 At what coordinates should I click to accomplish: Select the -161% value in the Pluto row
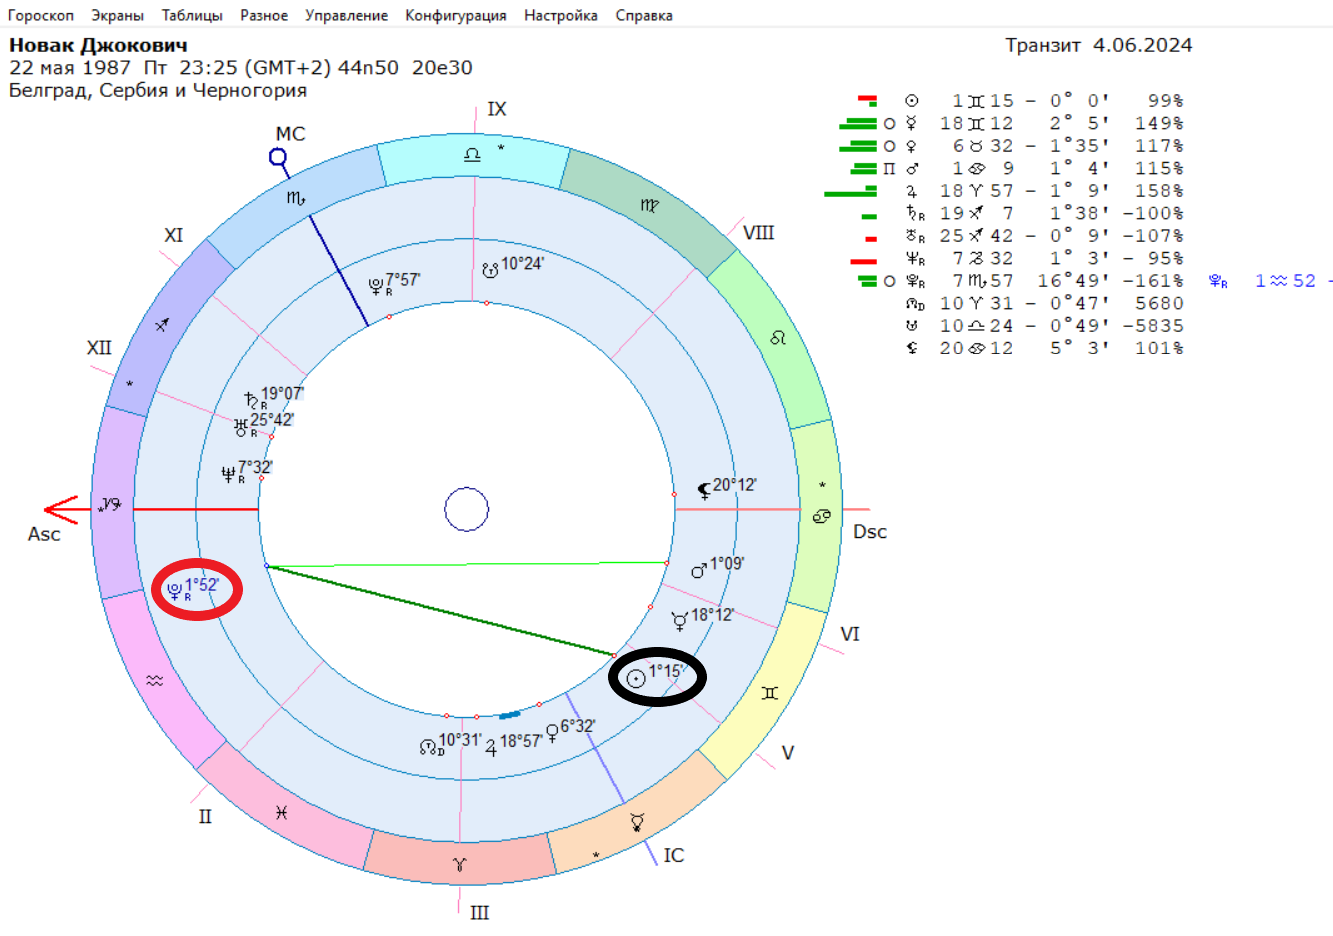1153,281
